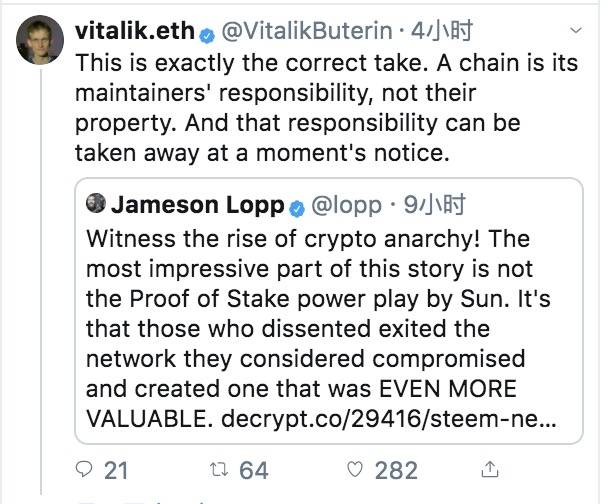Screen dimensions: 614x504
Task: Click the share upload icon
Action: coord(490,468)
